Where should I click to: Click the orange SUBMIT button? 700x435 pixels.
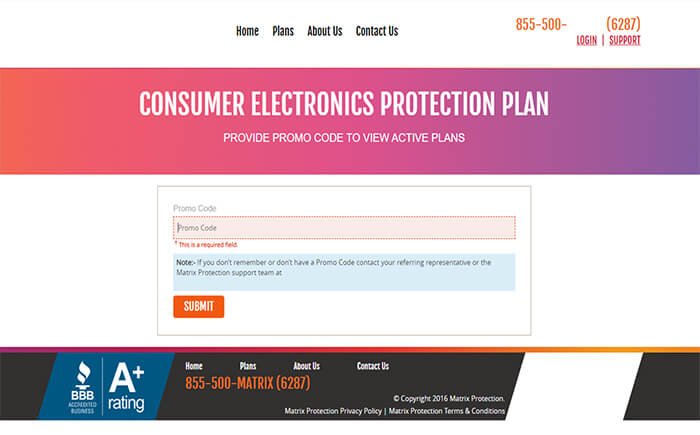[199, 306]
